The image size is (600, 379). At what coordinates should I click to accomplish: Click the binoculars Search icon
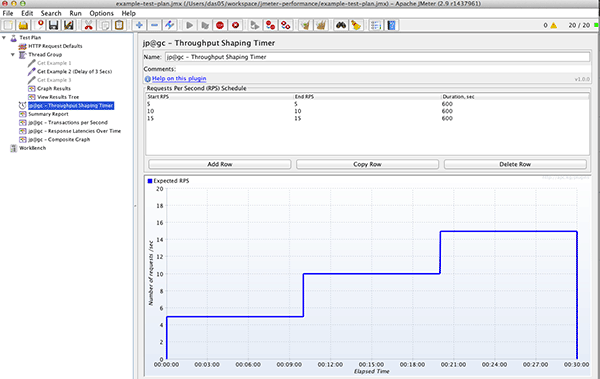[341, 25]
